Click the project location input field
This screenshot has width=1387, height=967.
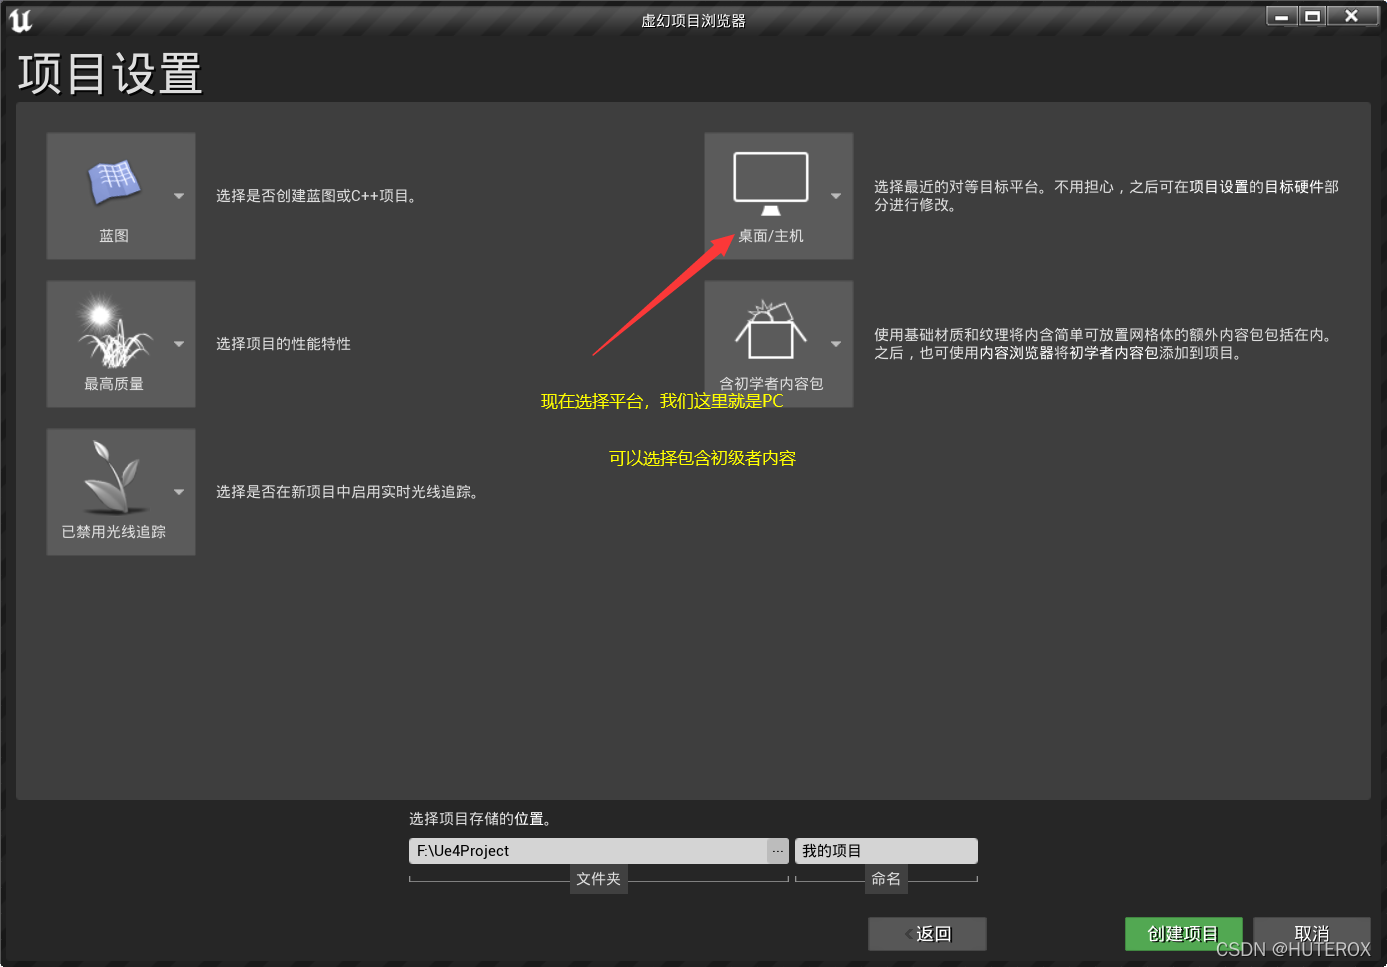point(580,851)
